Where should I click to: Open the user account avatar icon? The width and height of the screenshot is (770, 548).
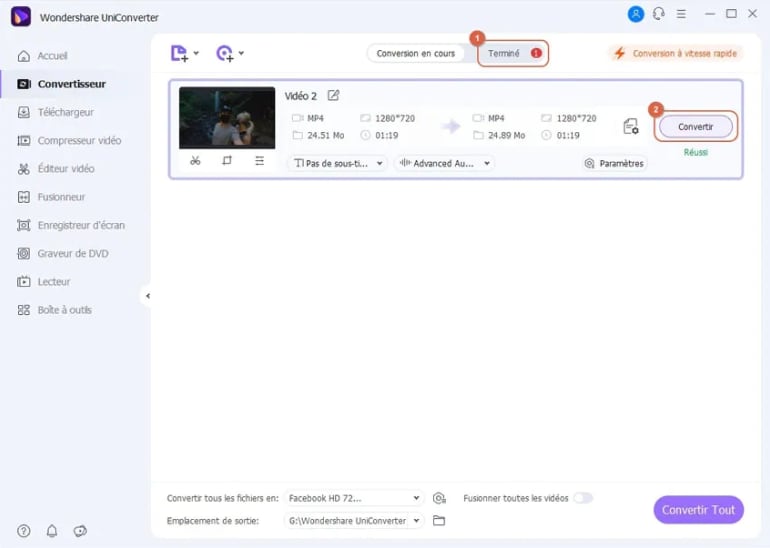click(635, 14)
